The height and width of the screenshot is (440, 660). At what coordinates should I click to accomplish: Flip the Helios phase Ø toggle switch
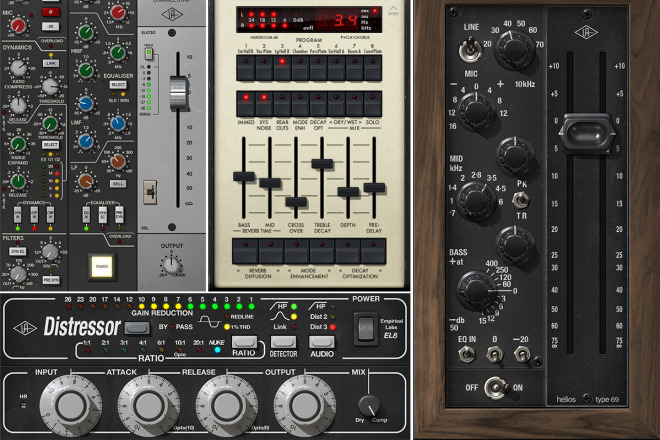click(x=494, y=354)
